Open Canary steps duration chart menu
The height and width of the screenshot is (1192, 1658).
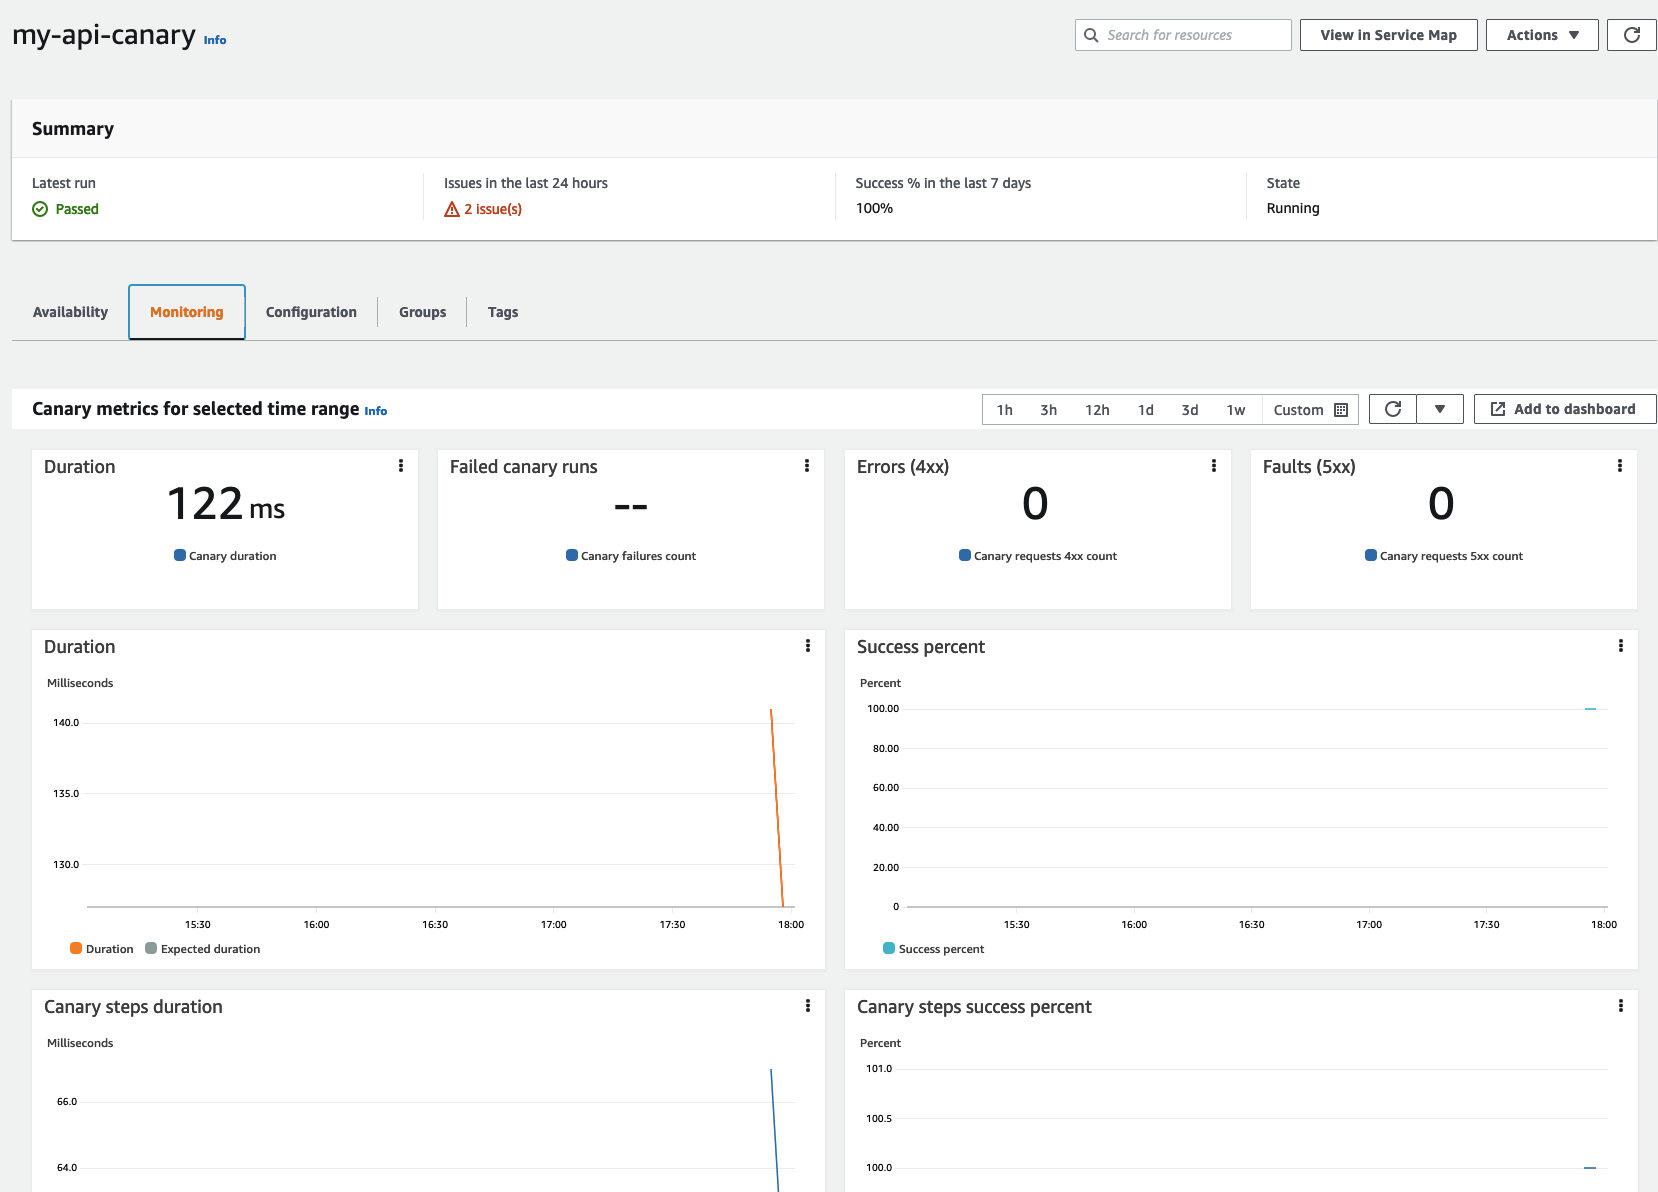click(x=807, y=1006)
